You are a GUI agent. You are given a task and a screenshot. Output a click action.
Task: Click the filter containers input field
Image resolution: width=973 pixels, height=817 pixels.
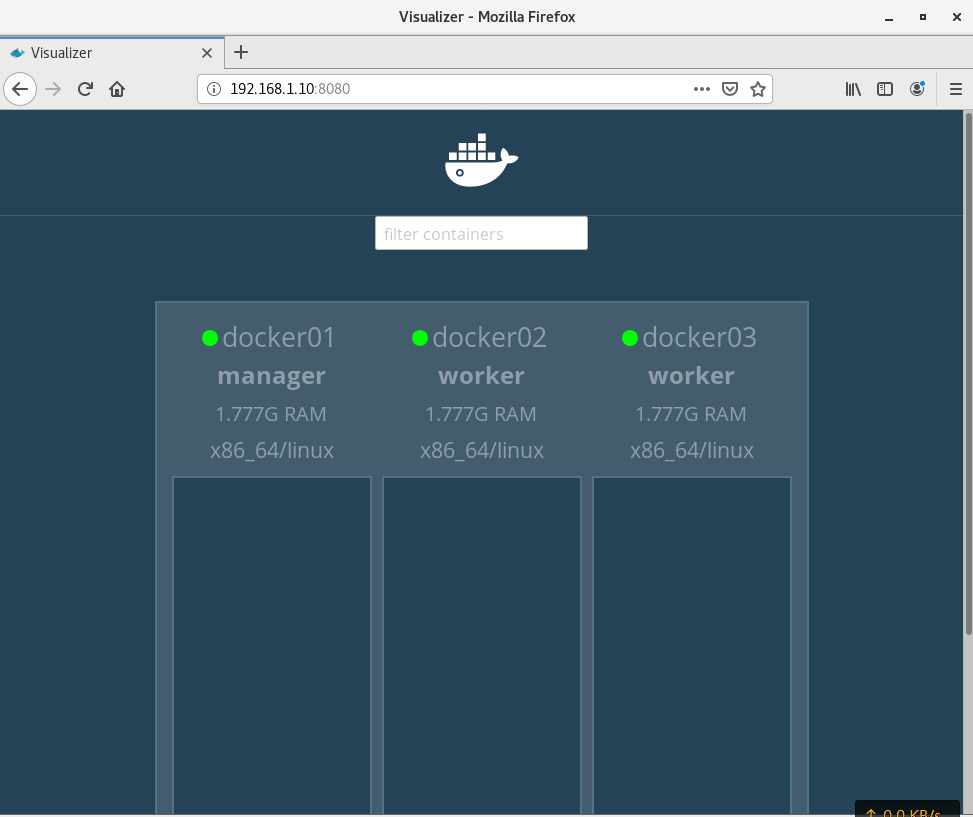(482, 233)
